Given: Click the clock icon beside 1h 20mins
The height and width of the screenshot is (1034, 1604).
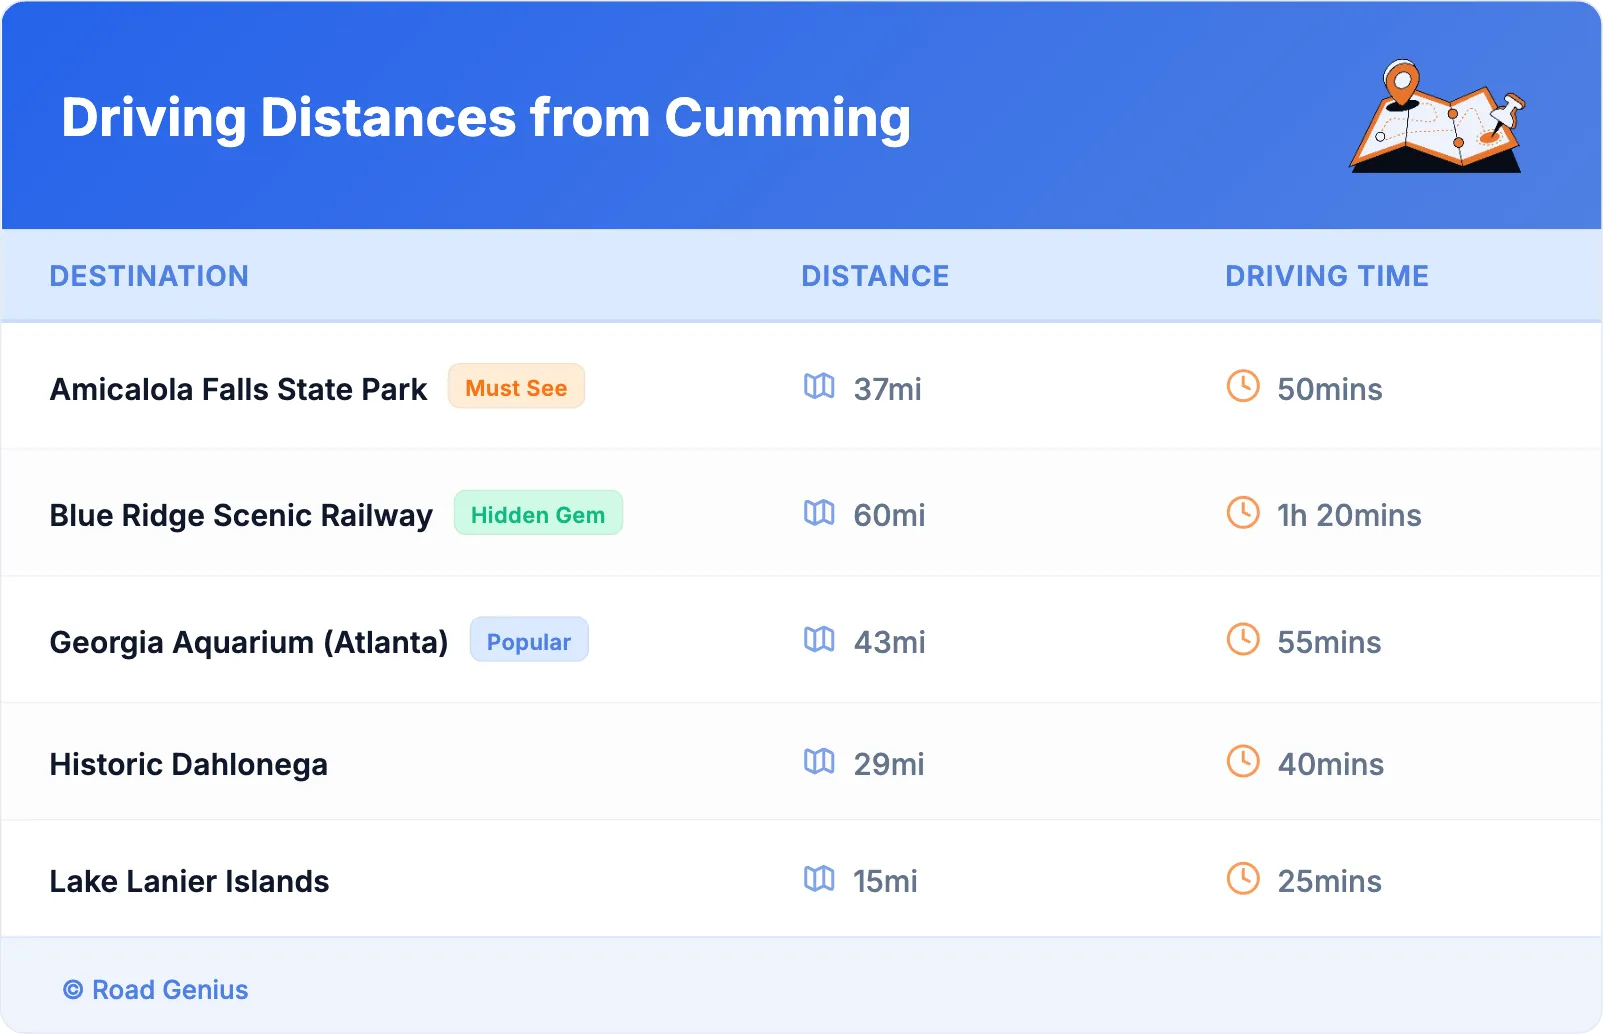Looking at the screenshot, I should coord(1243,513).
